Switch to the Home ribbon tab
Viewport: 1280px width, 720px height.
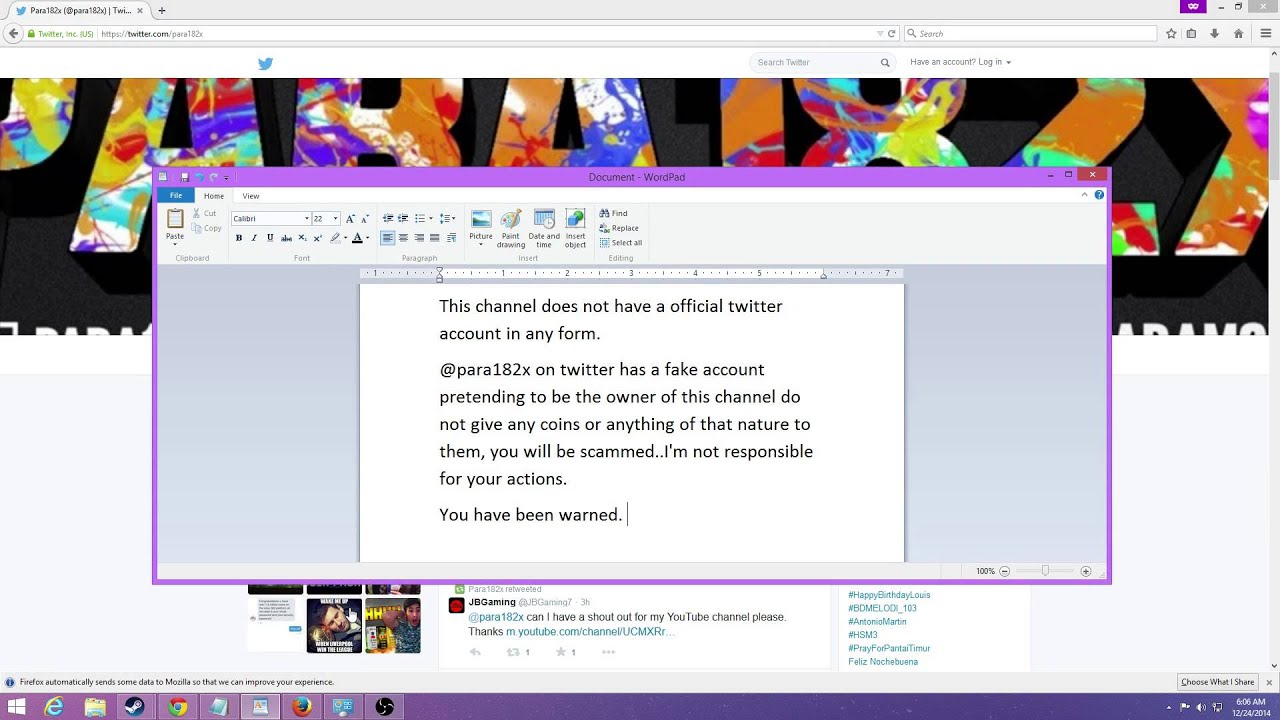[214, 196]
